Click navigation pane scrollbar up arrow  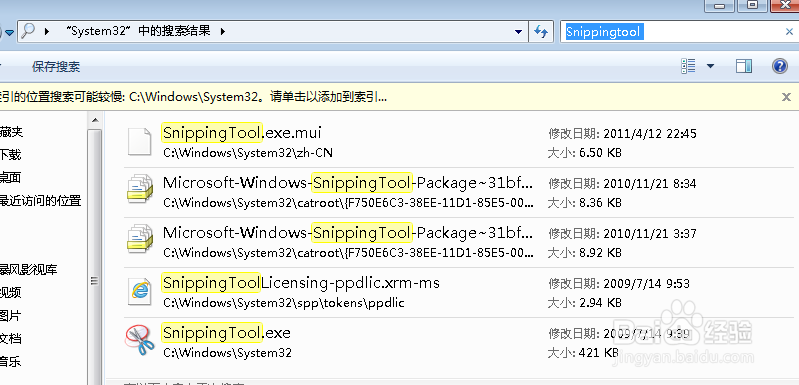(x=95, y=120)
